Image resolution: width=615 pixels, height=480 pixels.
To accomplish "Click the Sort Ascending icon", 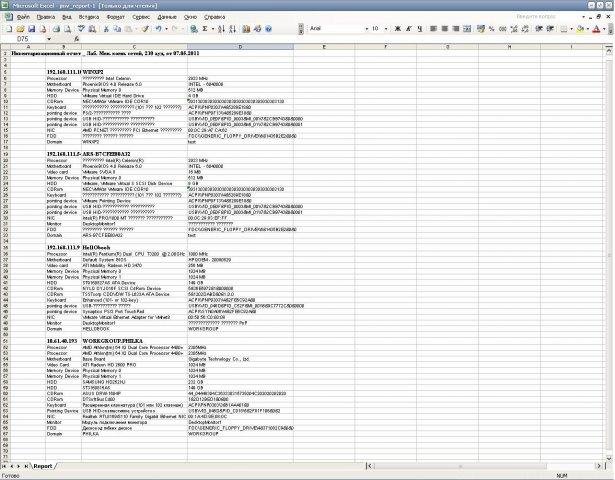I will click(221, 29).
